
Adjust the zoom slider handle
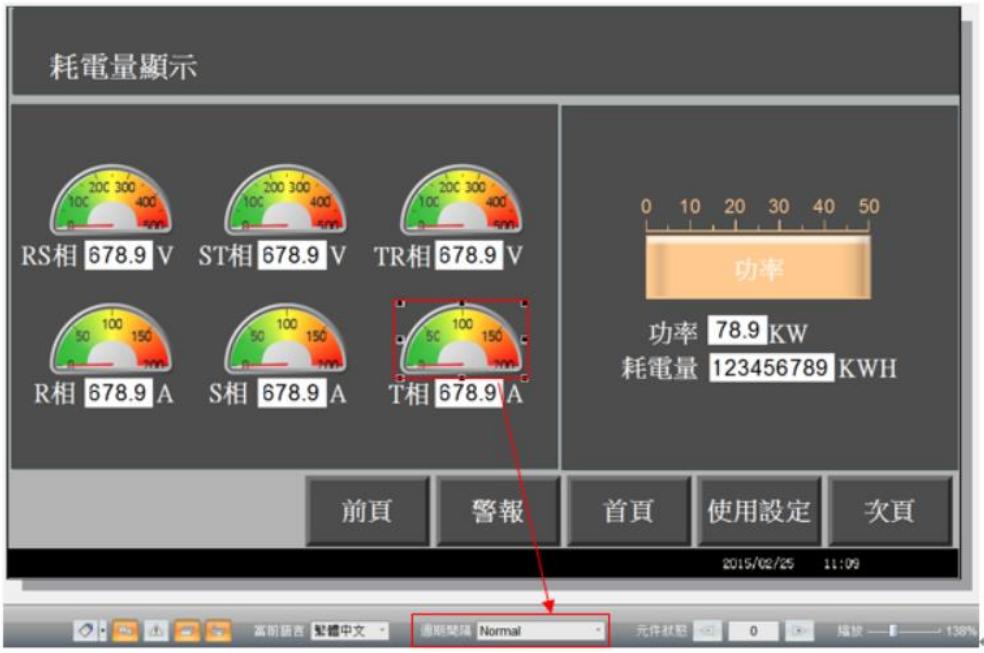892,630
